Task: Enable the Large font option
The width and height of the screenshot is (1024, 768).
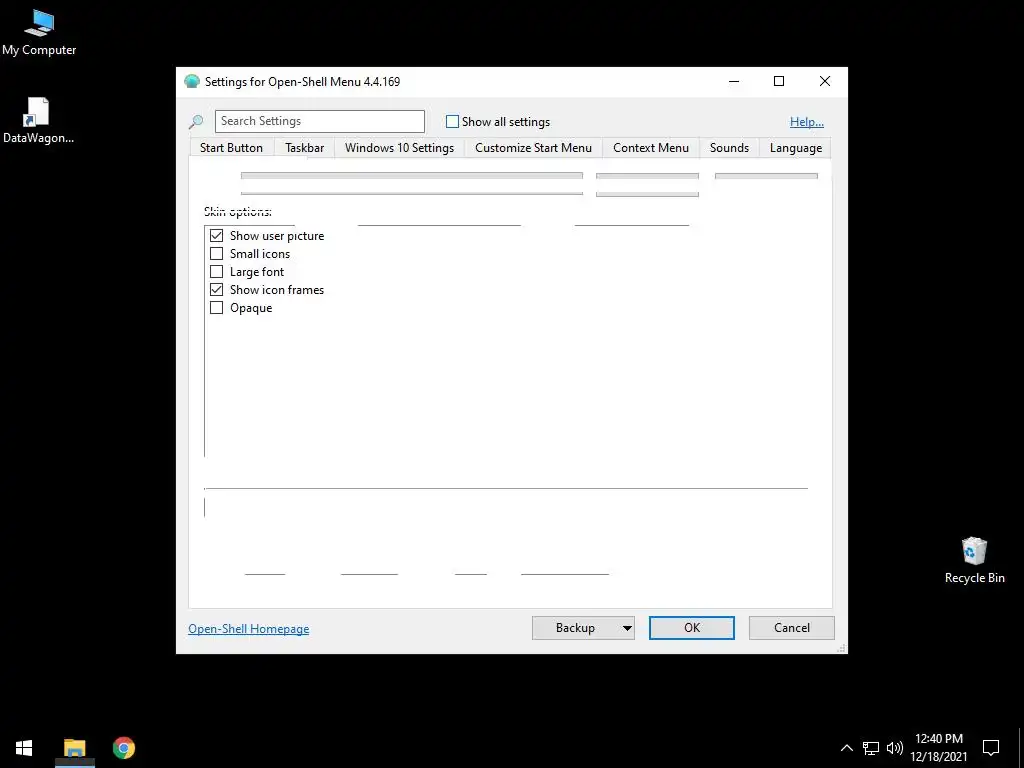Action: (x=216, y=271)
